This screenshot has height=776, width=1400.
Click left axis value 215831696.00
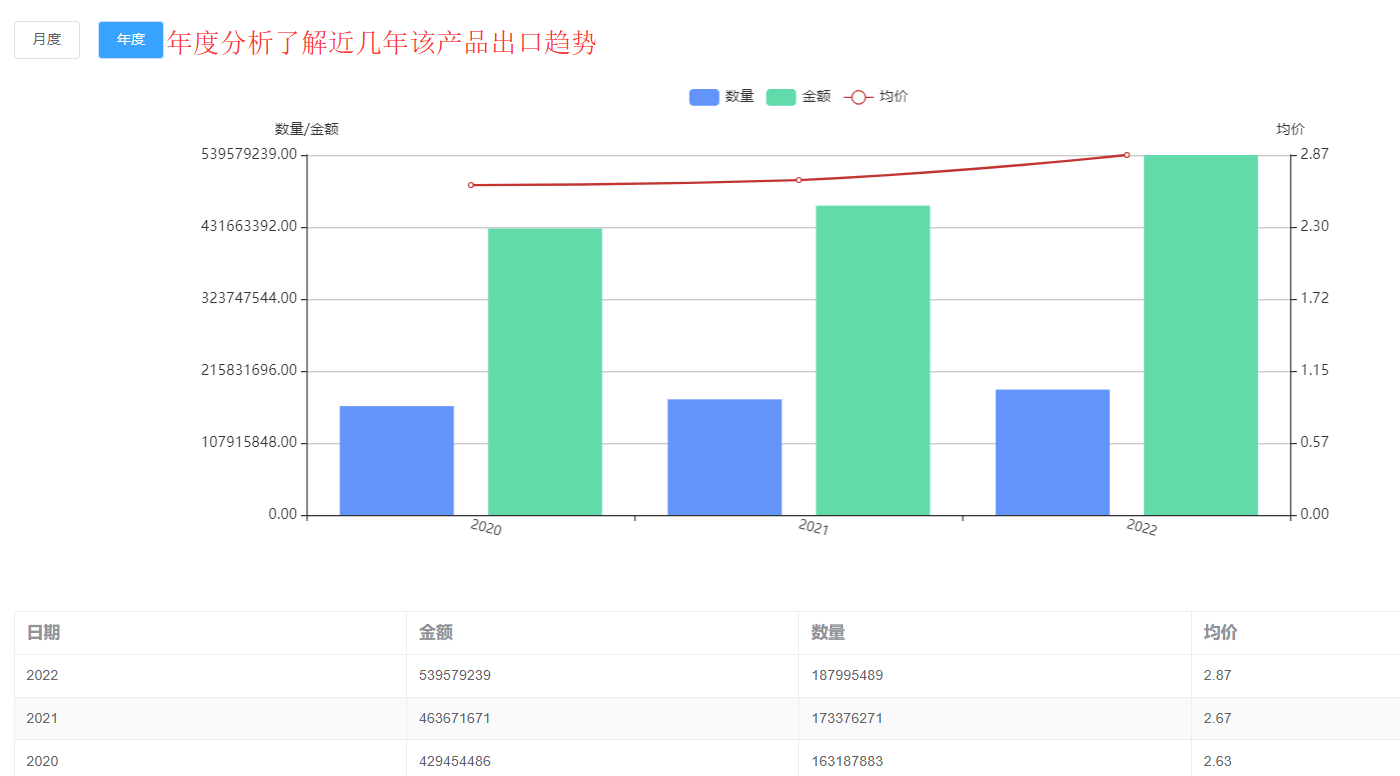249,371
